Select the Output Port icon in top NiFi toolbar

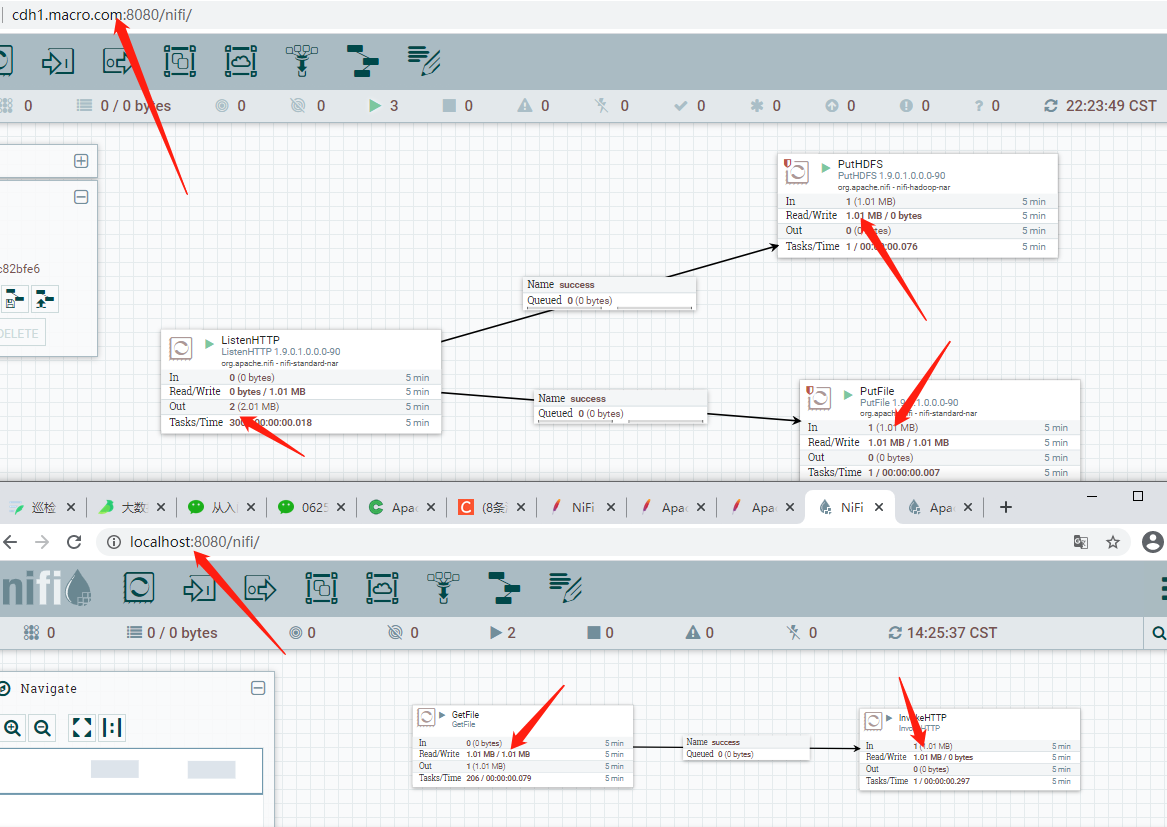click(118, 61)
